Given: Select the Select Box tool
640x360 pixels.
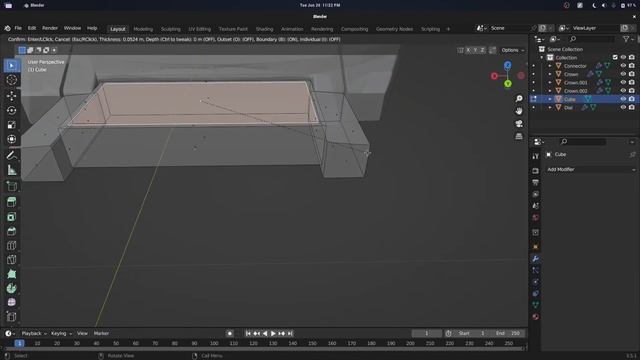Looking at the screenshot, I should tap(11, 66).
